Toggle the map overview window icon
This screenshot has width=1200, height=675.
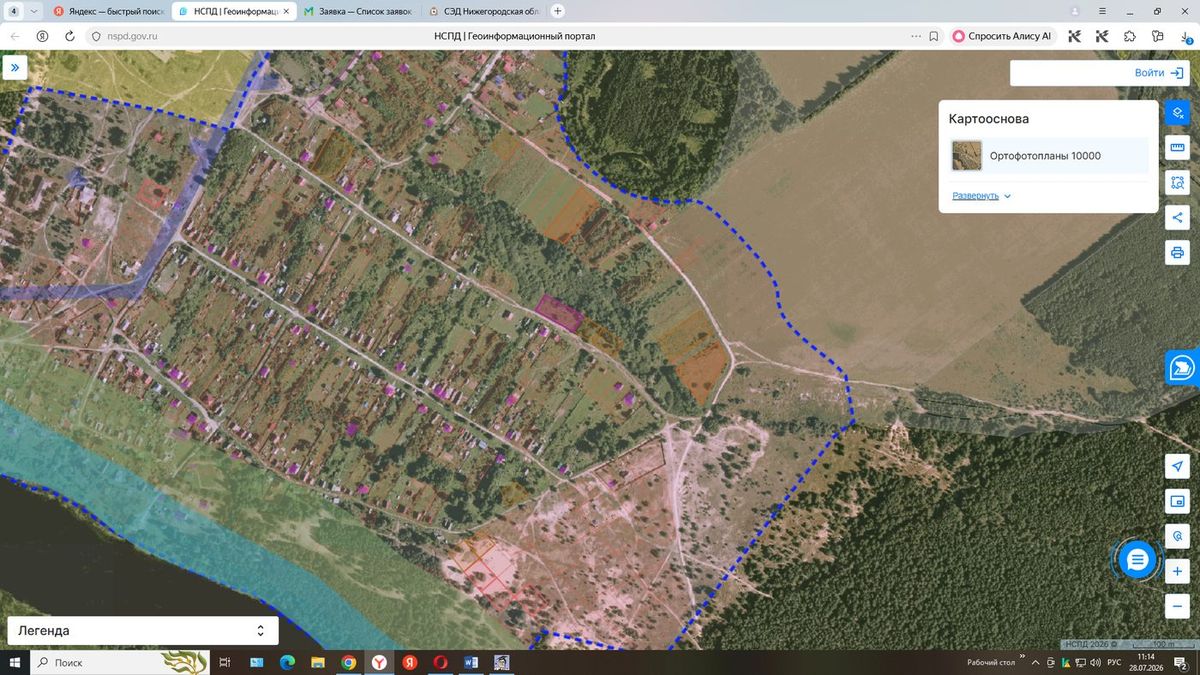pos(1177,501)
